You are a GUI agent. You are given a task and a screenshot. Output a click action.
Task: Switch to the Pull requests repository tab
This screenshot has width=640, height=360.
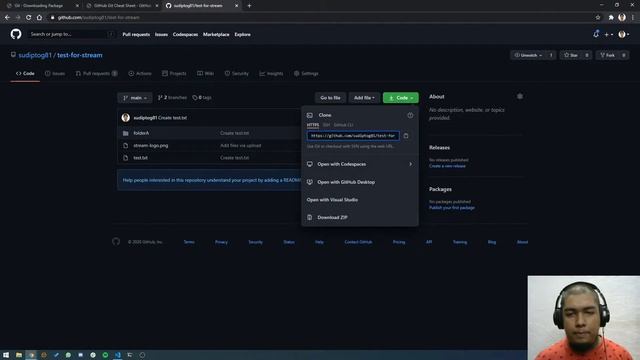click(x=96, y=73)
